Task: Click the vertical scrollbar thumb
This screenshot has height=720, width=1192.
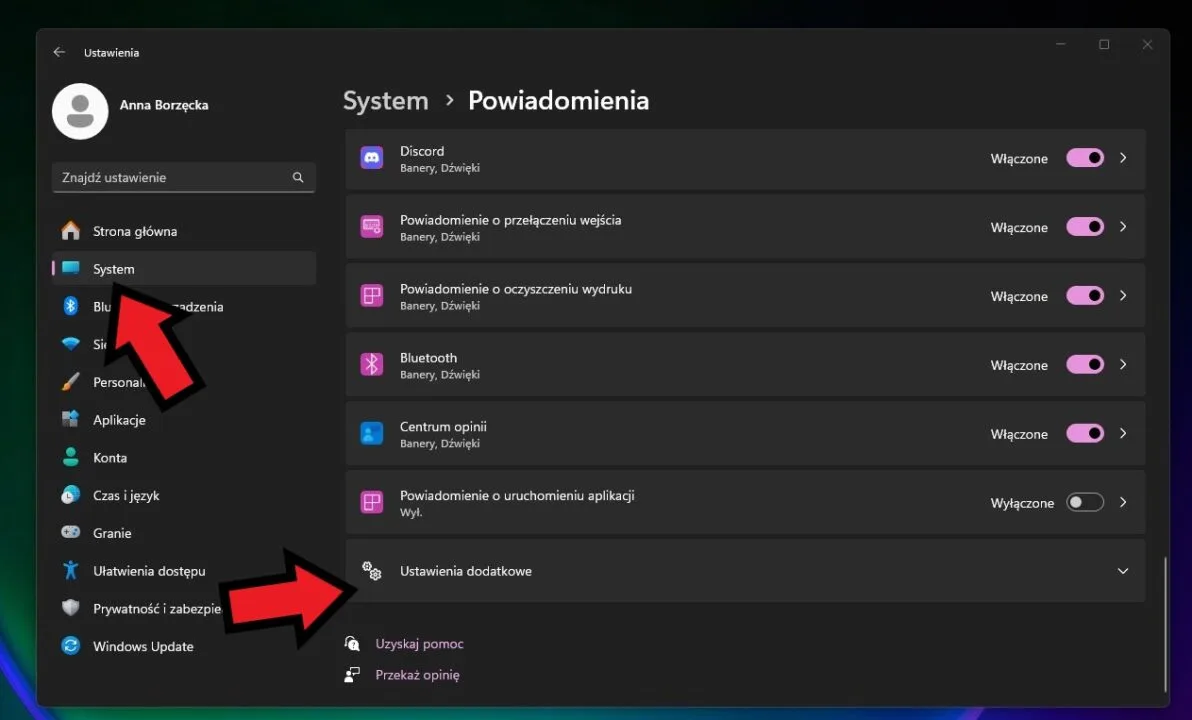Action: (1165, 623)
